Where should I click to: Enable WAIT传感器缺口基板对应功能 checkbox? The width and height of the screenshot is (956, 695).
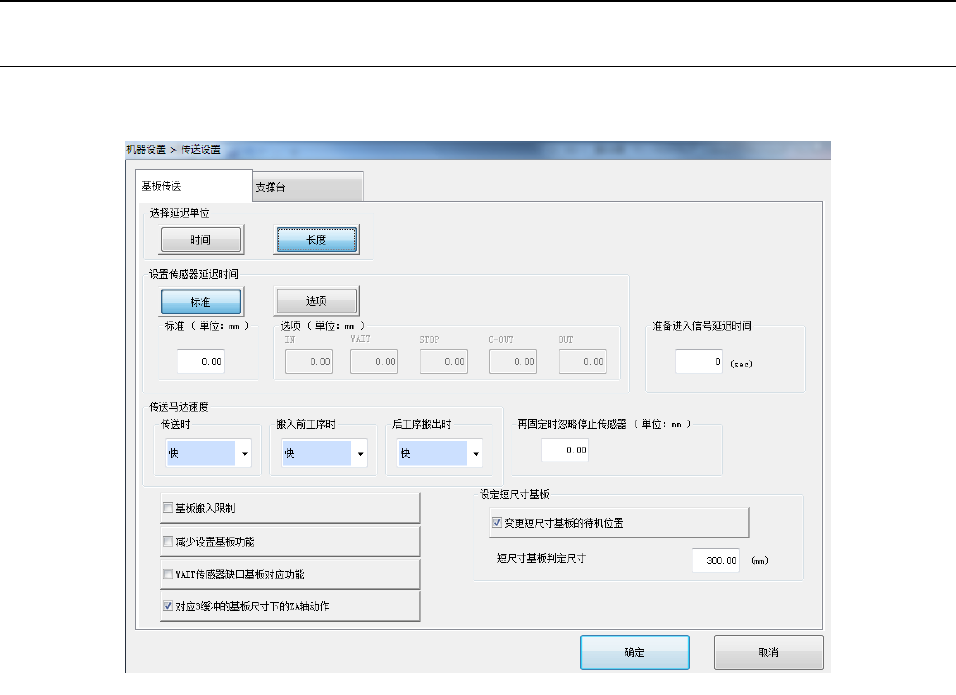click(168, 574)
